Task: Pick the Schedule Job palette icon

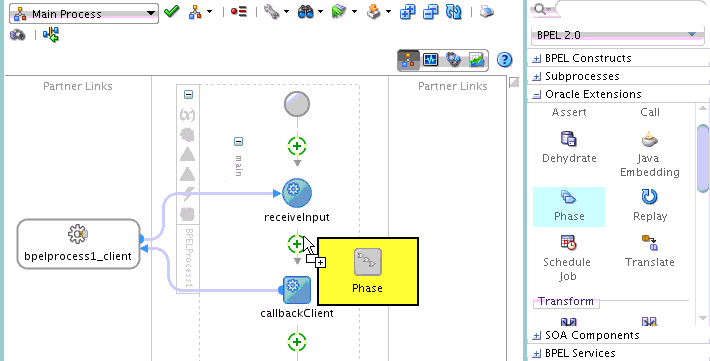Action: pos(569,243)
